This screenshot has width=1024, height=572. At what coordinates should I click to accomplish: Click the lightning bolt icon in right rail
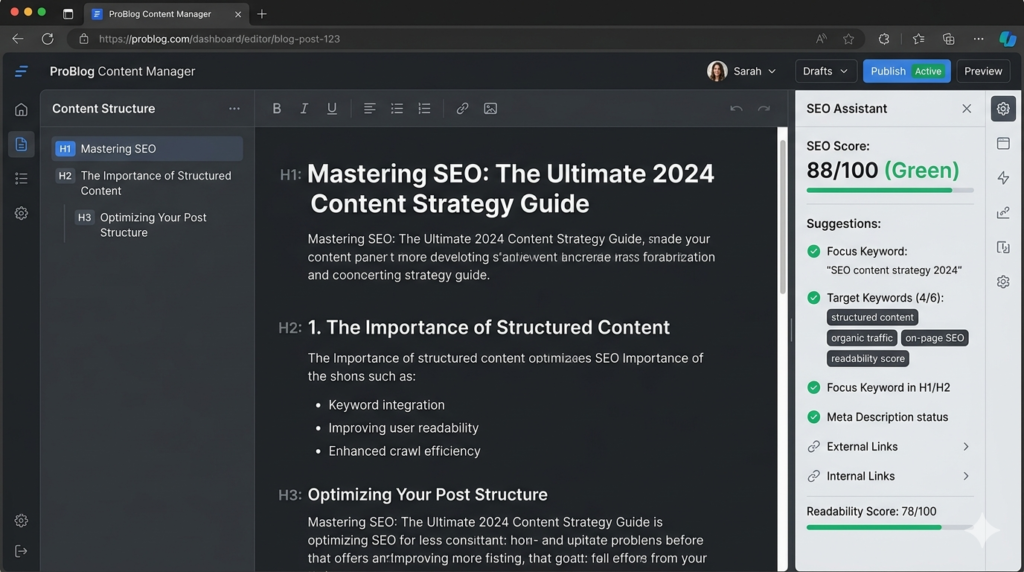[x=1003, y=178]
